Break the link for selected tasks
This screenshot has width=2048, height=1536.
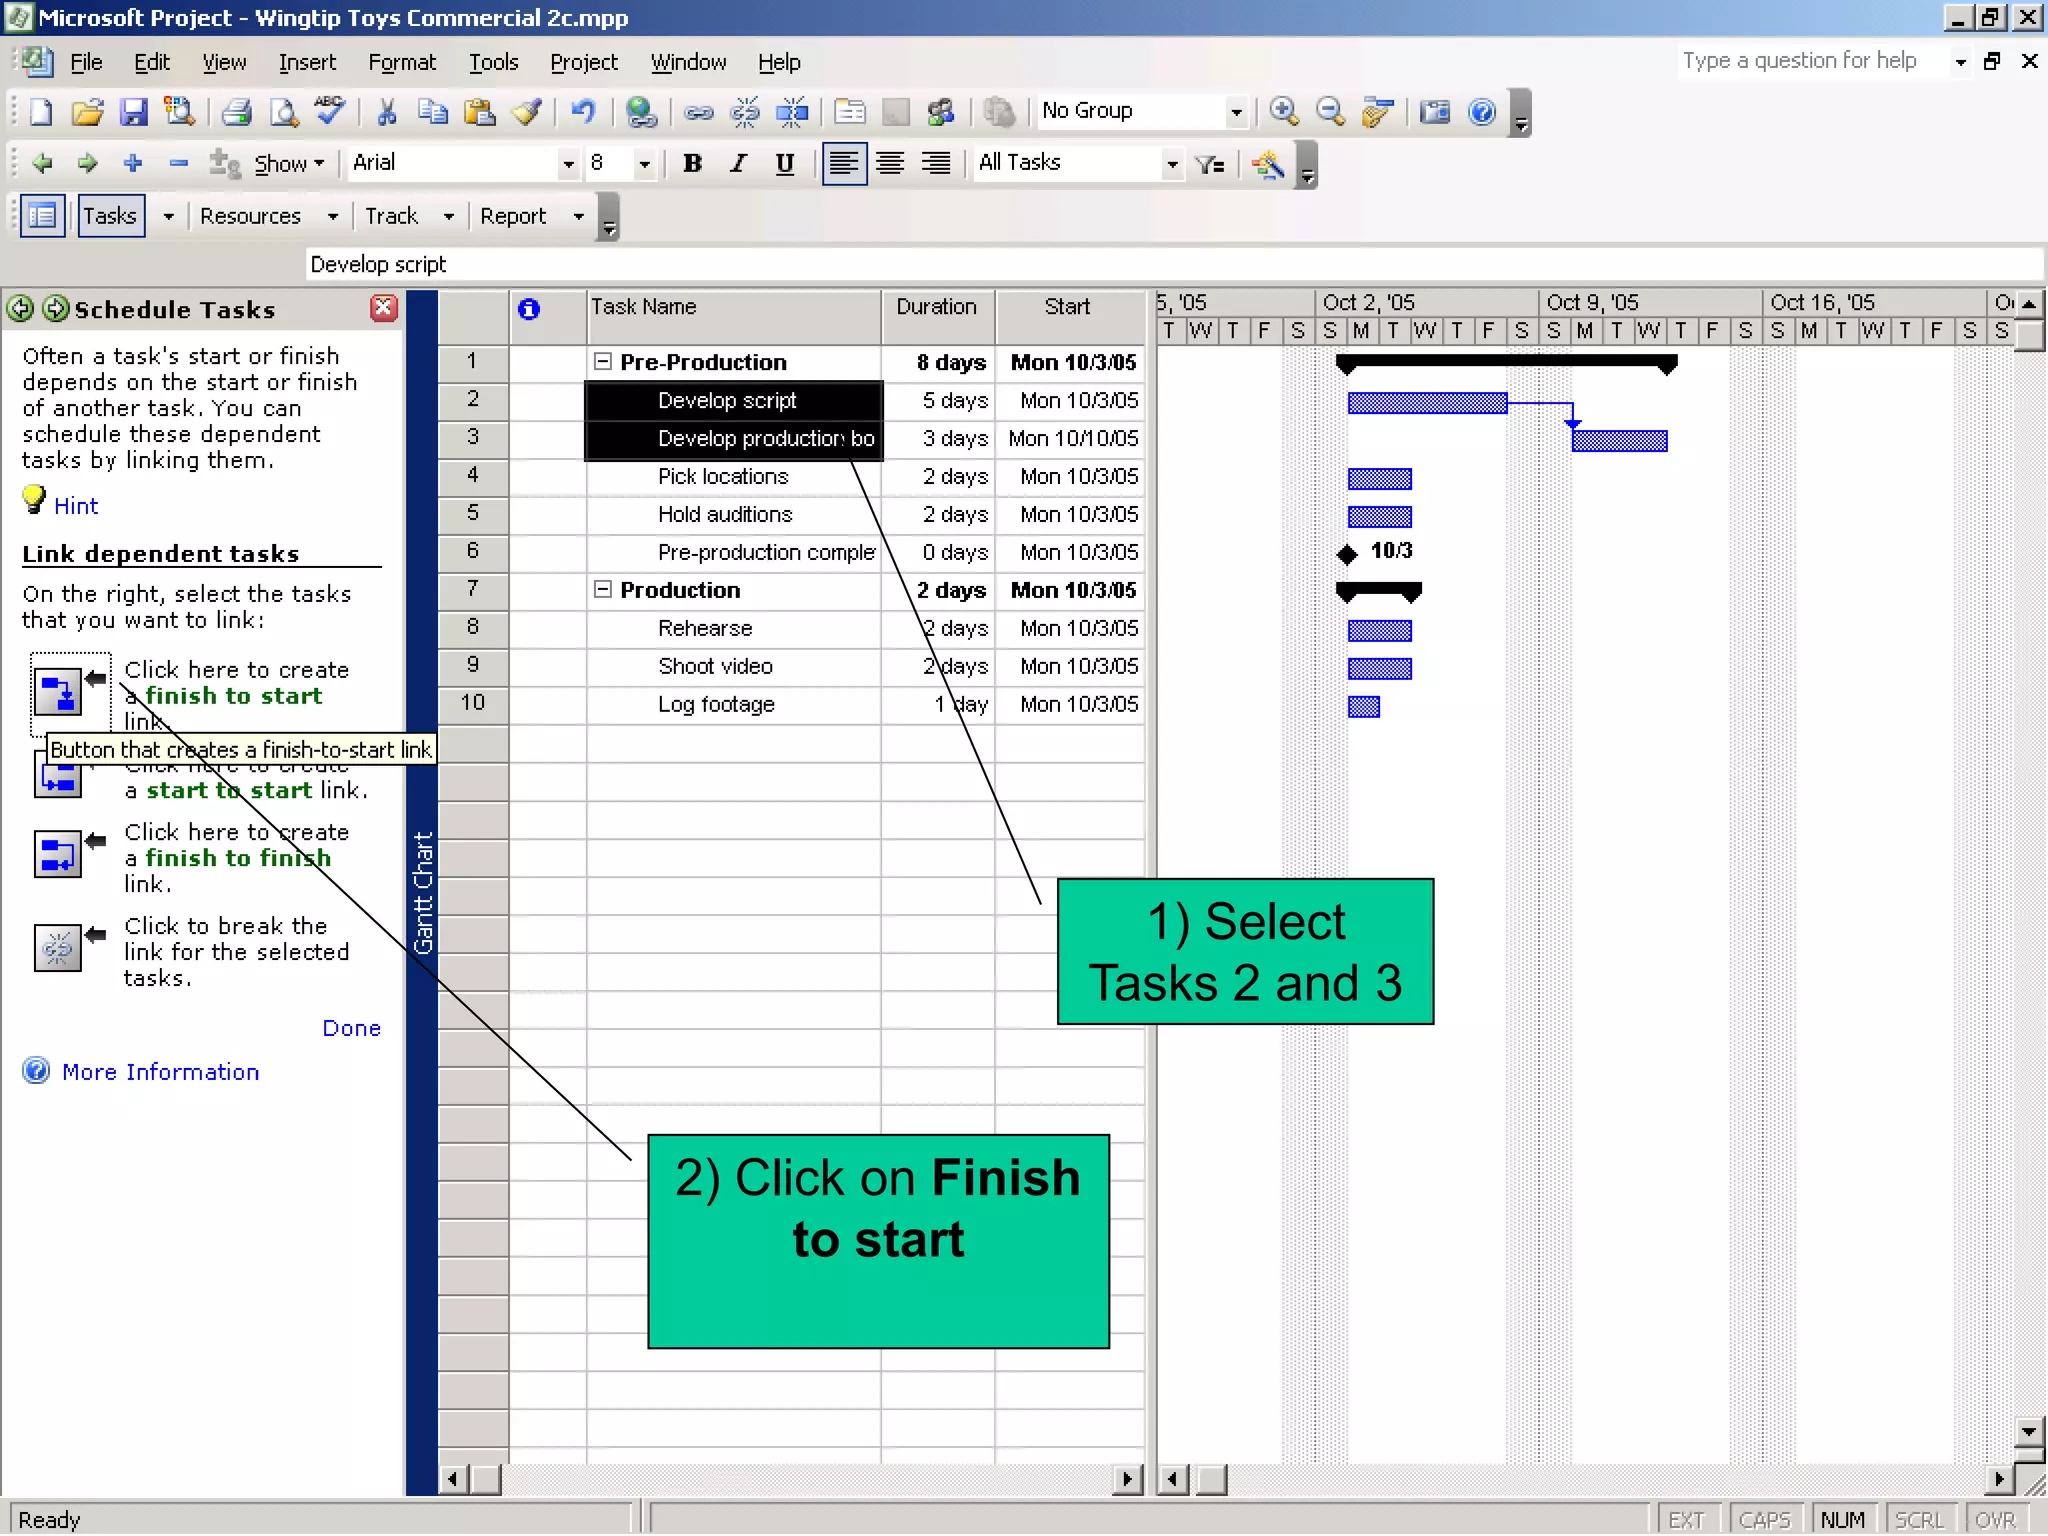58,948
